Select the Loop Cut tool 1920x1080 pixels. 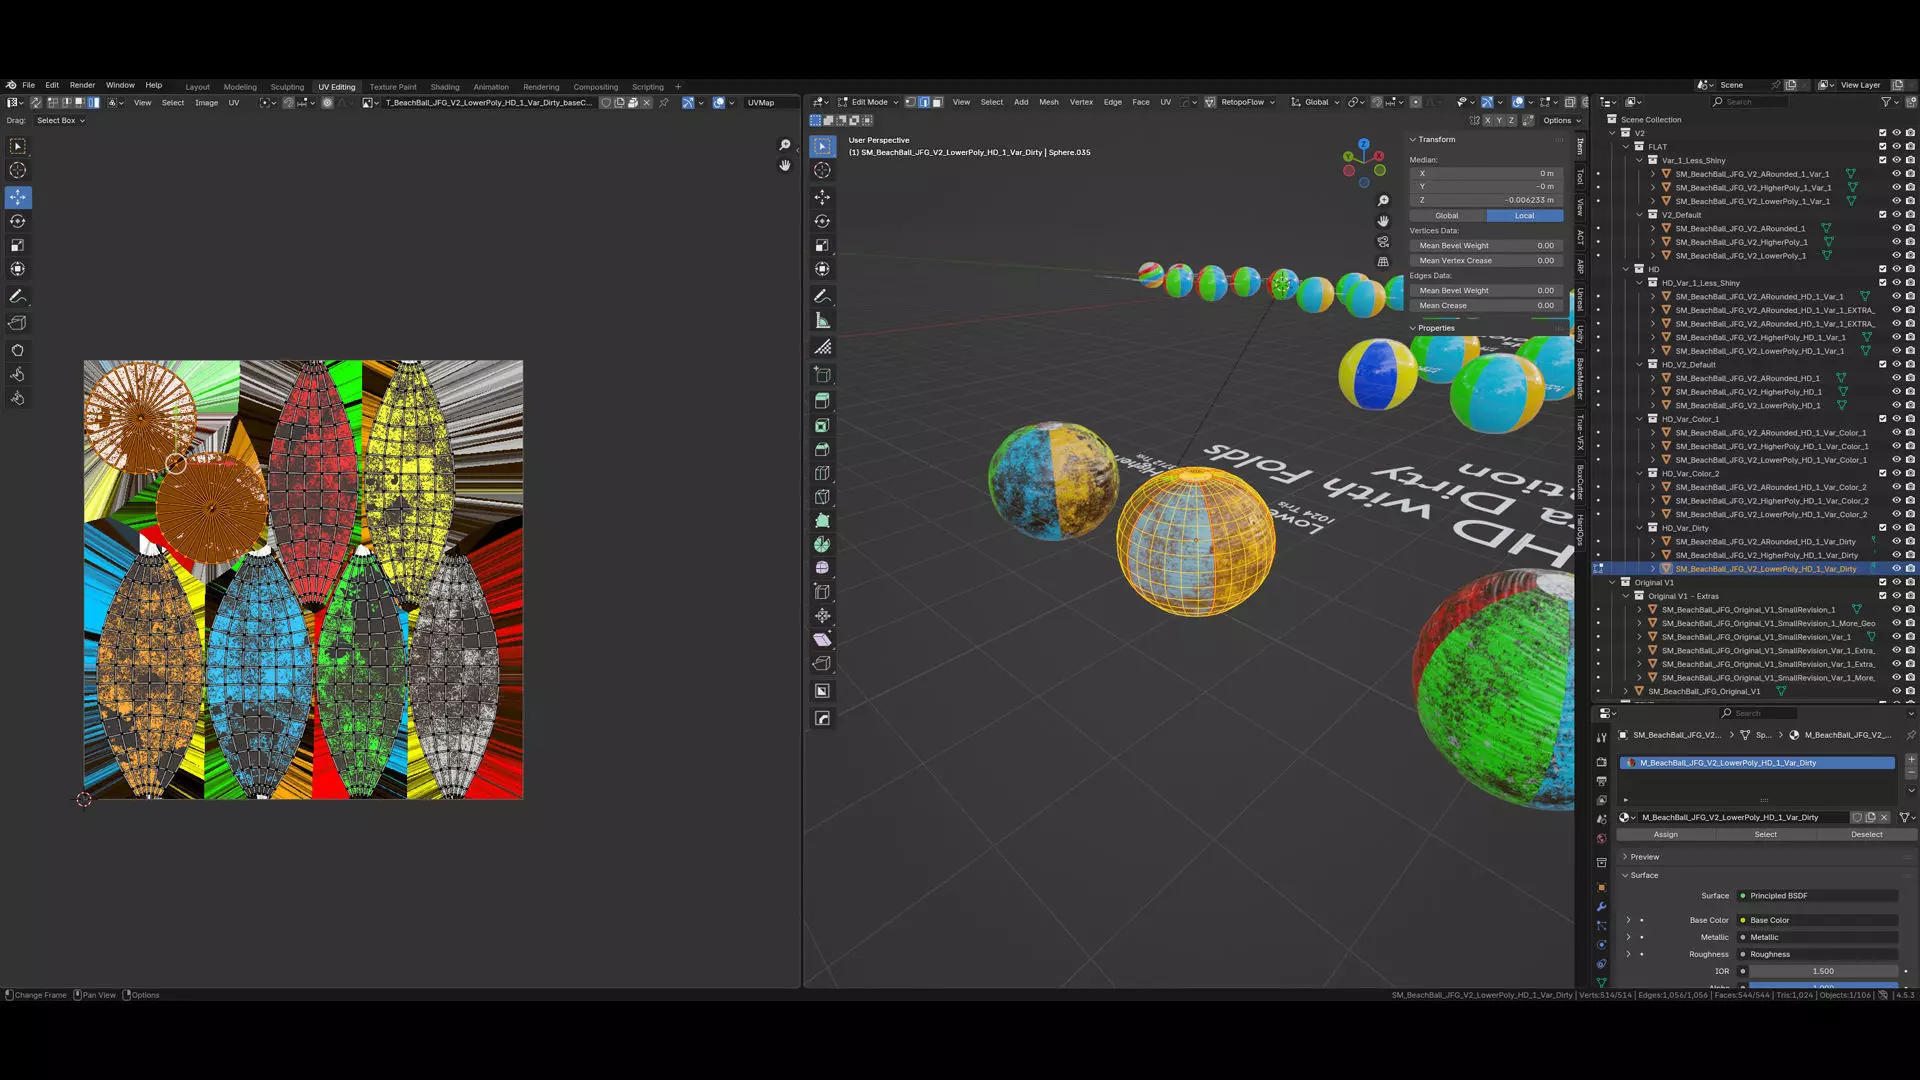(822, 473)
